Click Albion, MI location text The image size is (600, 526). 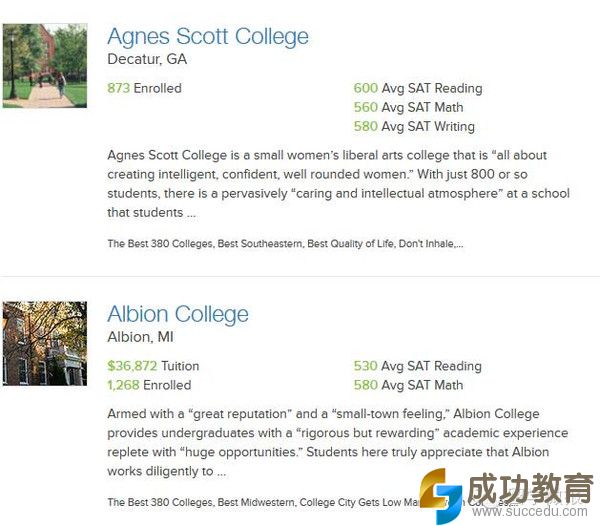[x=141, y=337]
